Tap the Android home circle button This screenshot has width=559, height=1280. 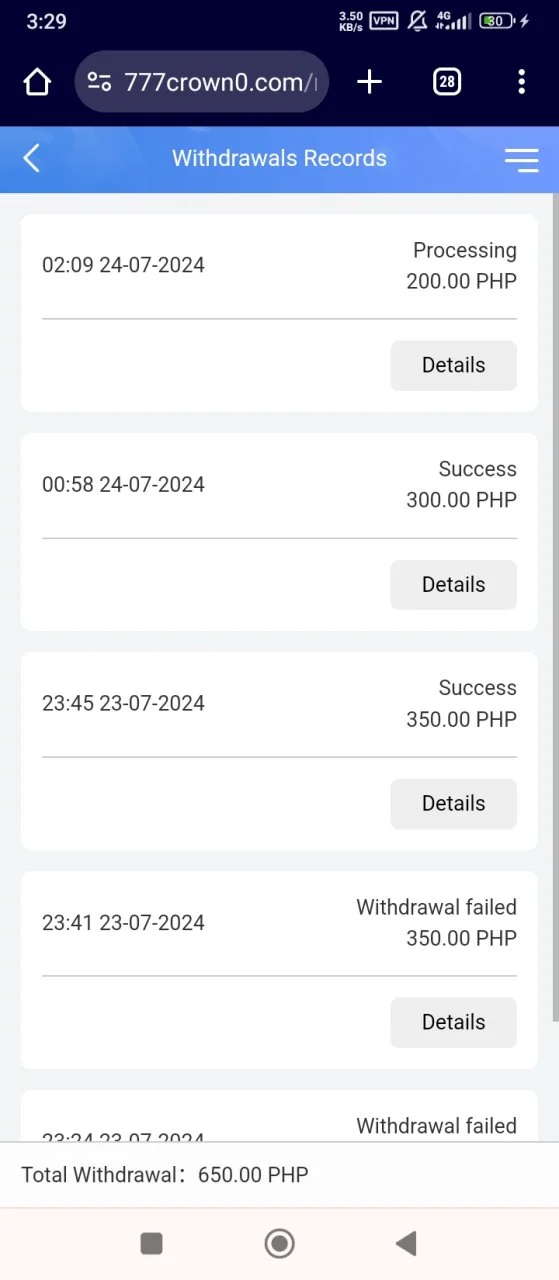pos(279,1243)
